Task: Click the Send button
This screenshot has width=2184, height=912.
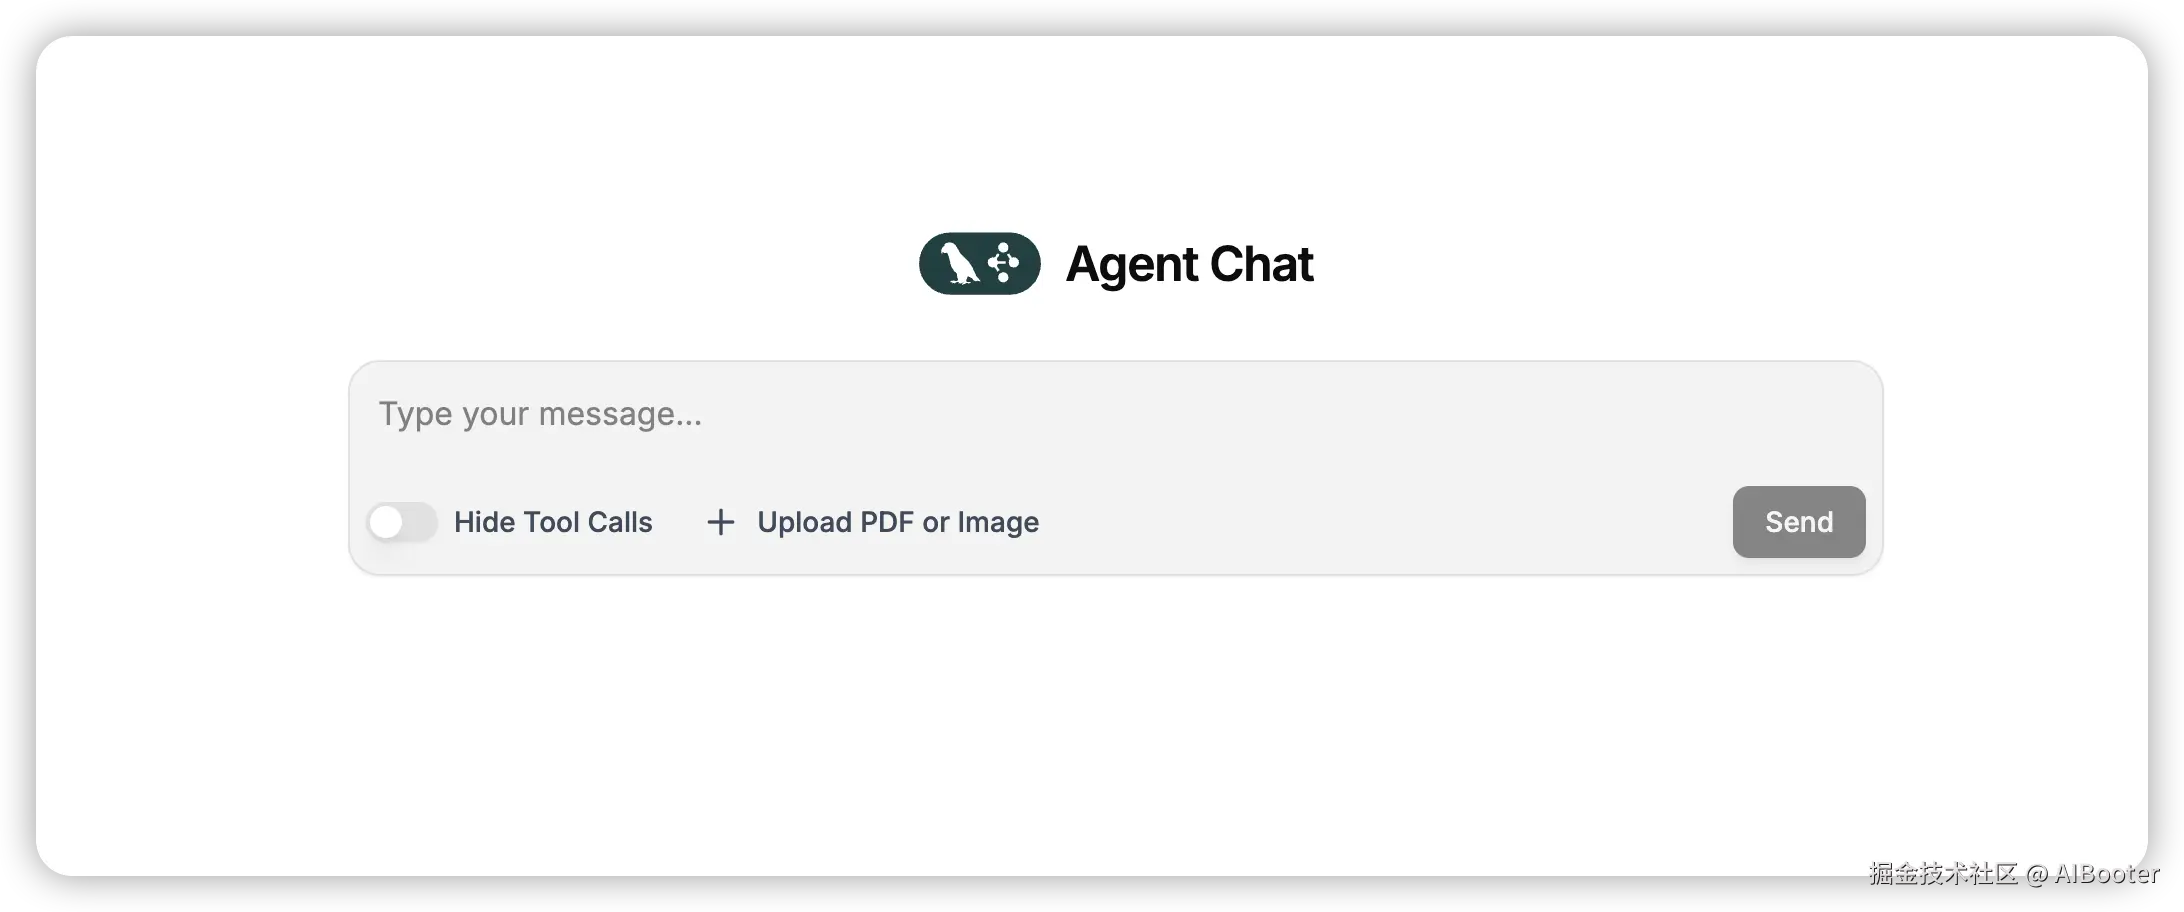Action: [1798, 522]
